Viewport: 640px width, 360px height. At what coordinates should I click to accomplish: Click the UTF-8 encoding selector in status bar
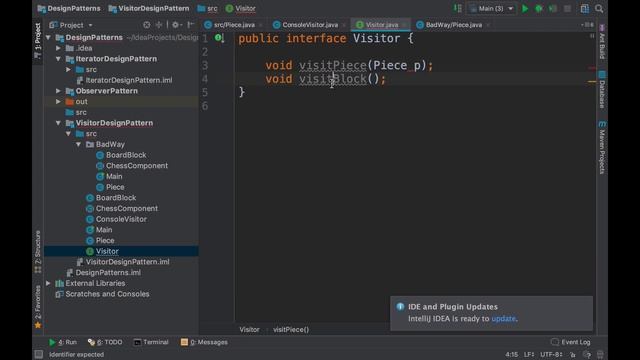tap(551, 355)
